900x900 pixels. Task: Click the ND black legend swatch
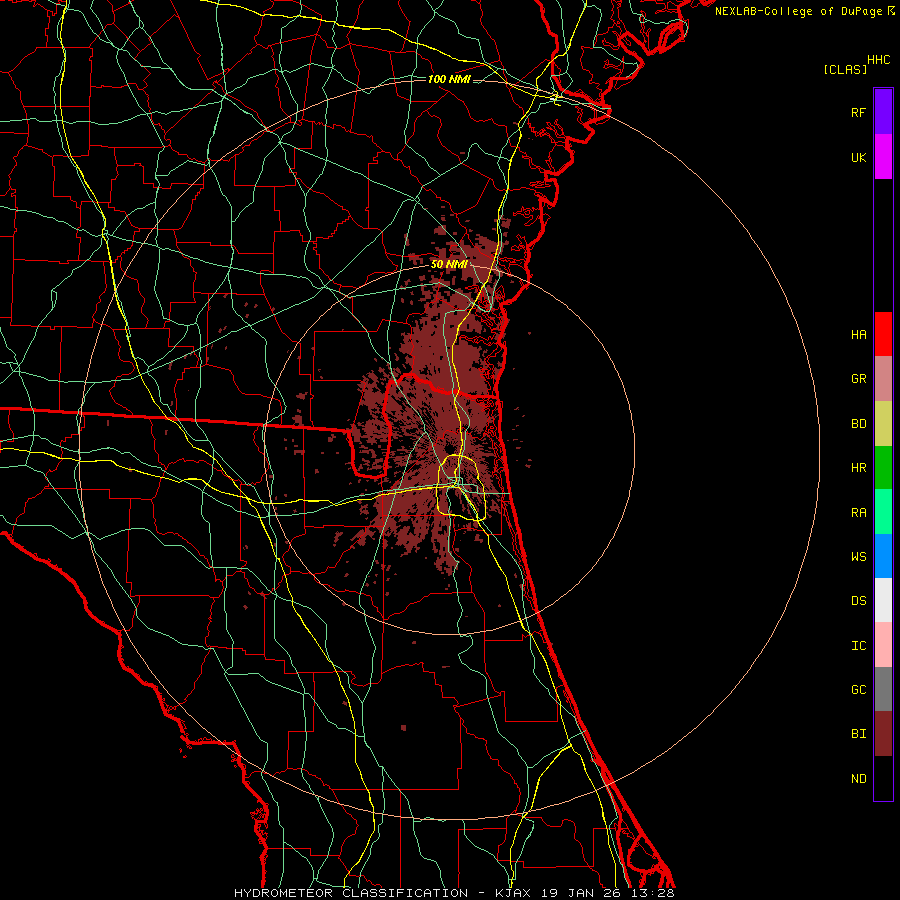(883, 778)
